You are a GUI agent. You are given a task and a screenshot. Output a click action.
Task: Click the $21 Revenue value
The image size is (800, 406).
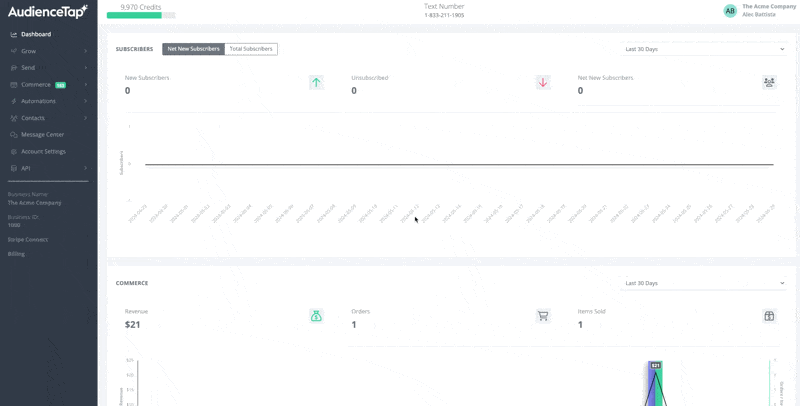click(133, 324)
